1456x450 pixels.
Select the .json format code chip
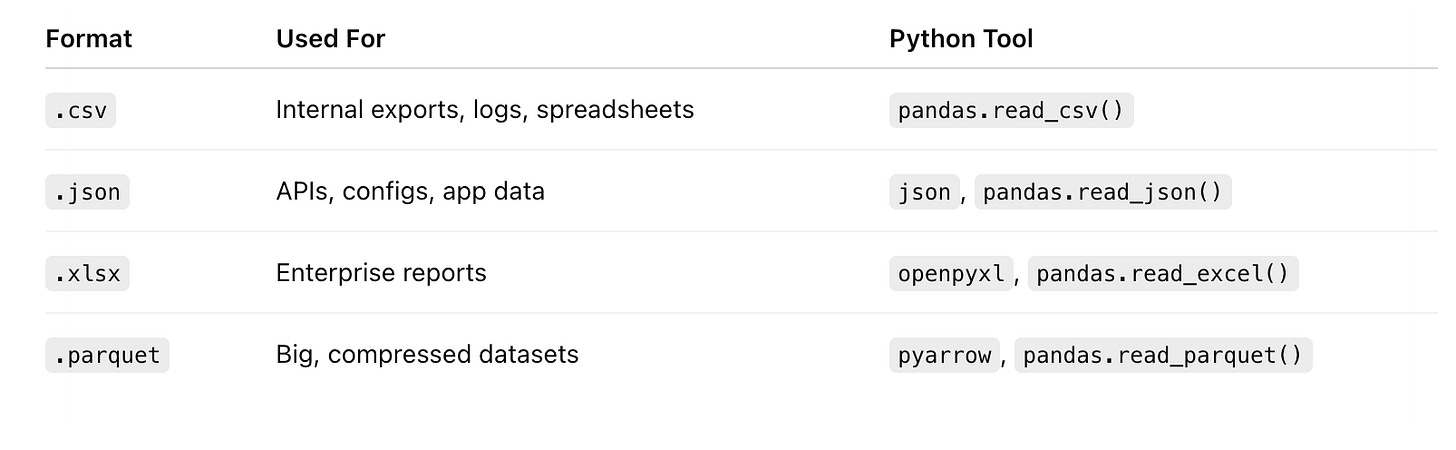coord(87,192)
